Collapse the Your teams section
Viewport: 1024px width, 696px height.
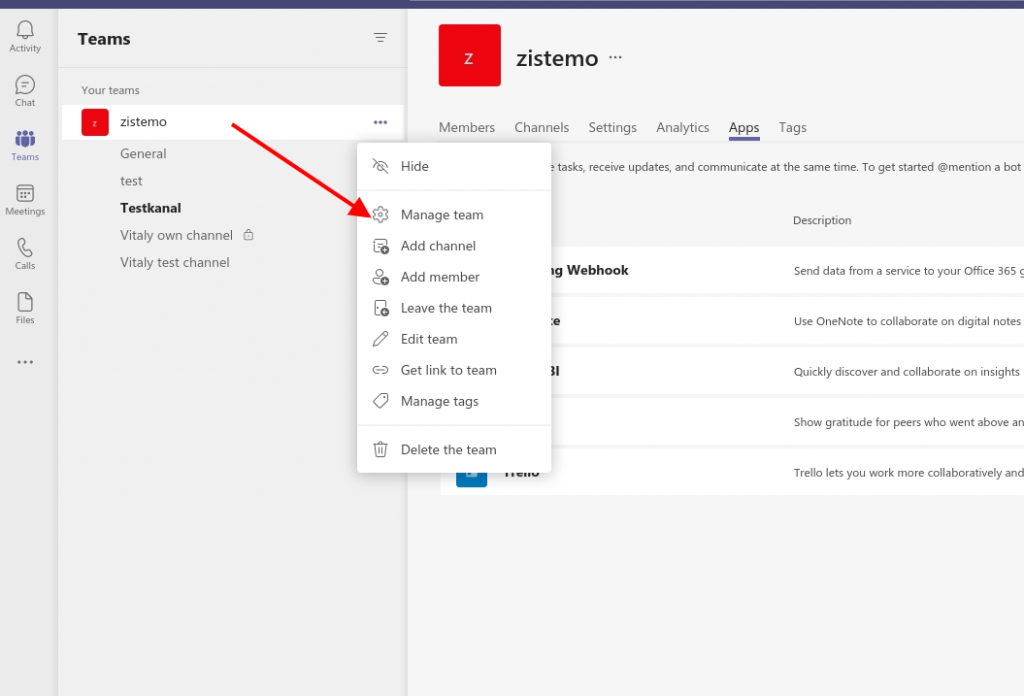click(110, 89)
